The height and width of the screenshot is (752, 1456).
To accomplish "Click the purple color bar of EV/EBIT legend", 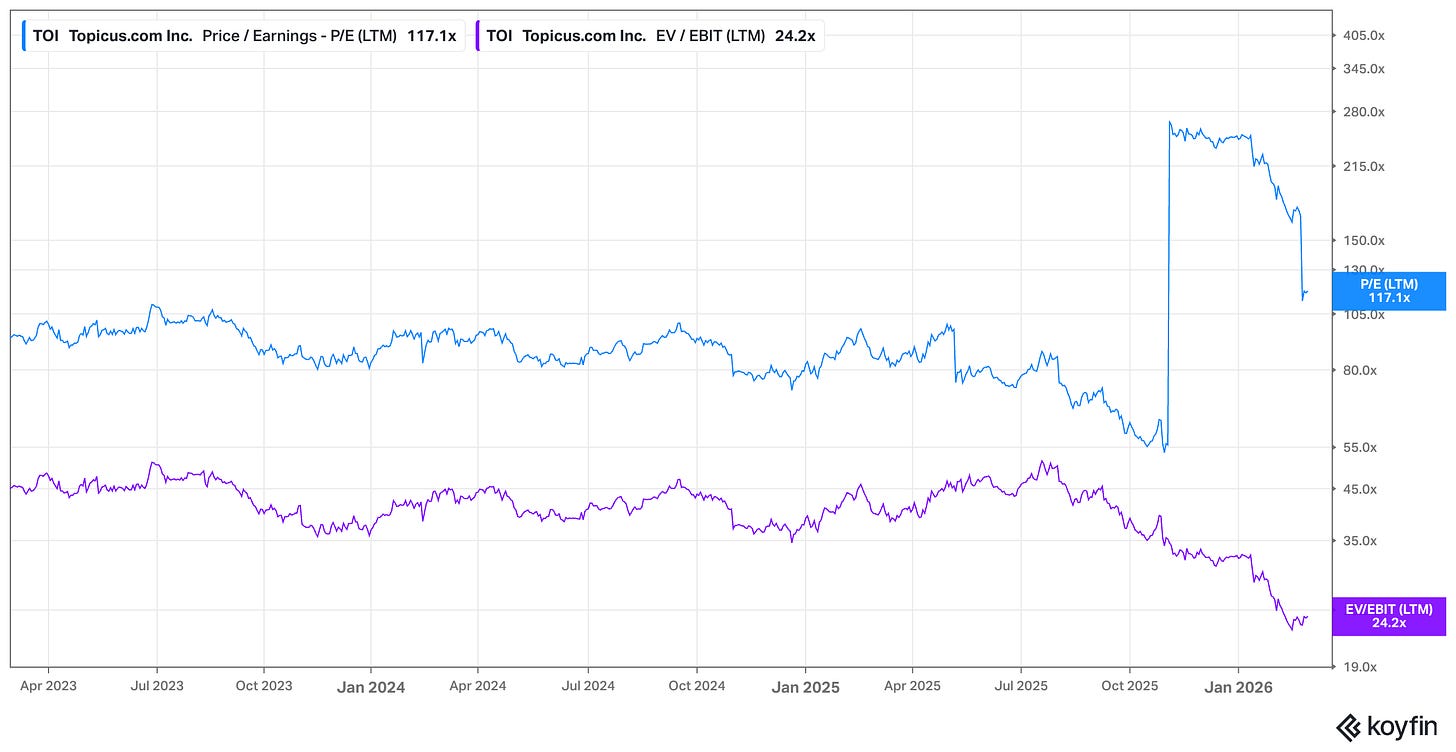I will tap(477, 36).
